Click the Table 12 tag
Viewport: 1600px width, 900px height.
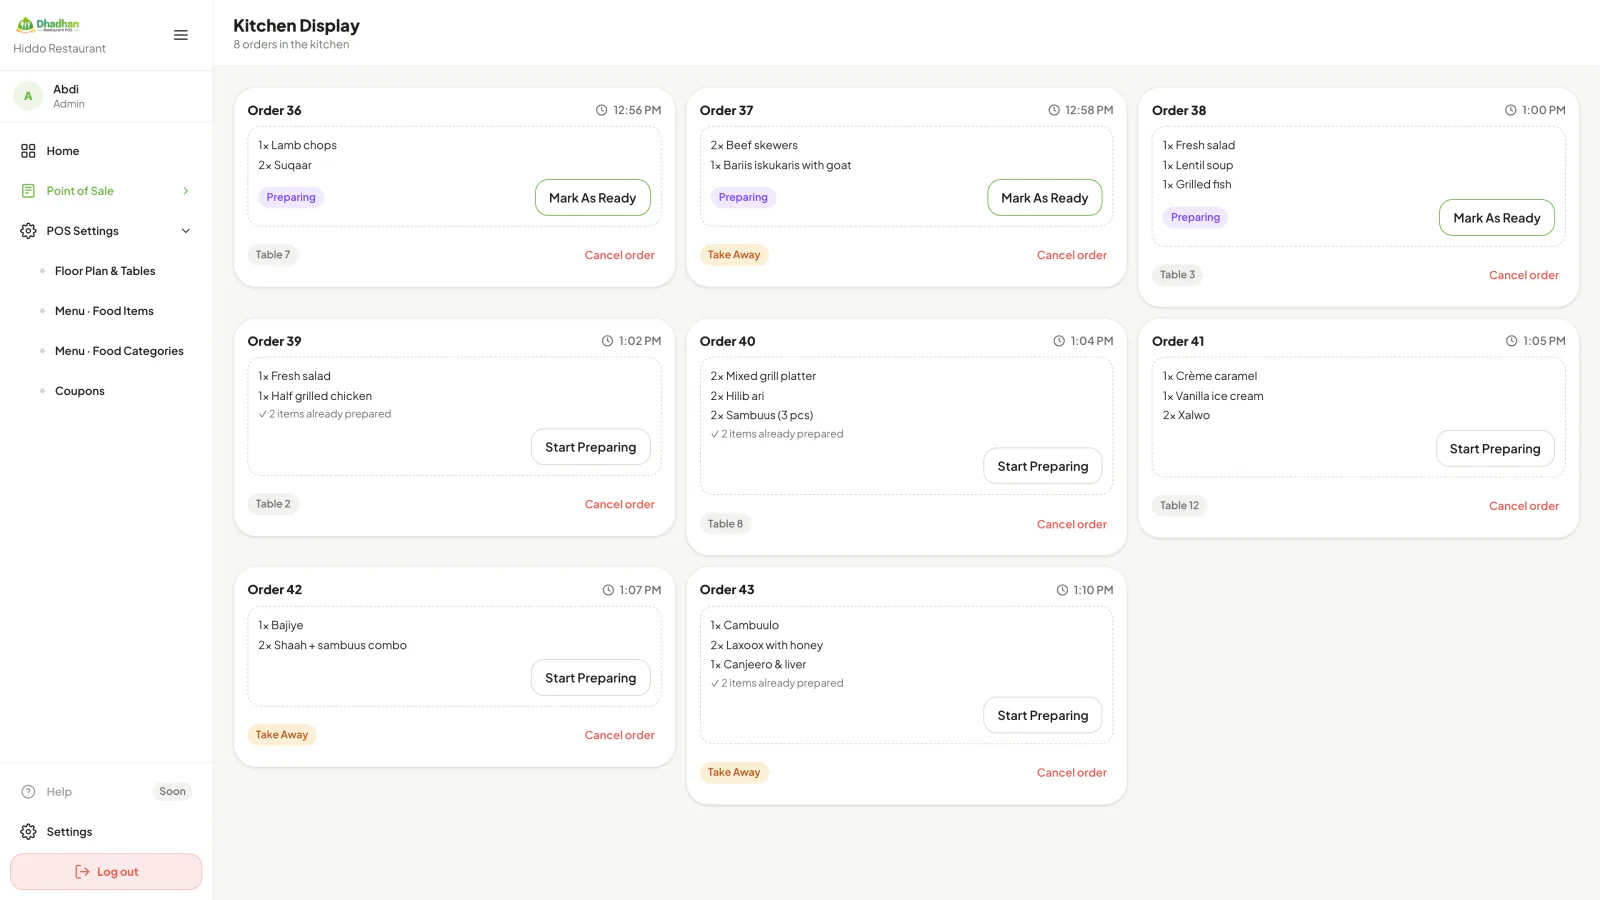coord(1179,506)
